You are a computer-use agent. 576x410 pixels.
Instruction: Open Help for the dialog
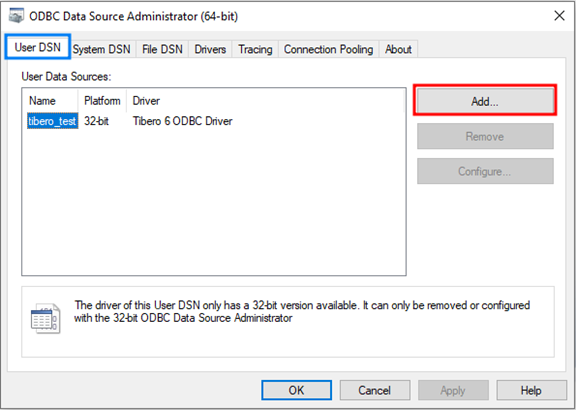pyautogui.click(x=531, y=390)
